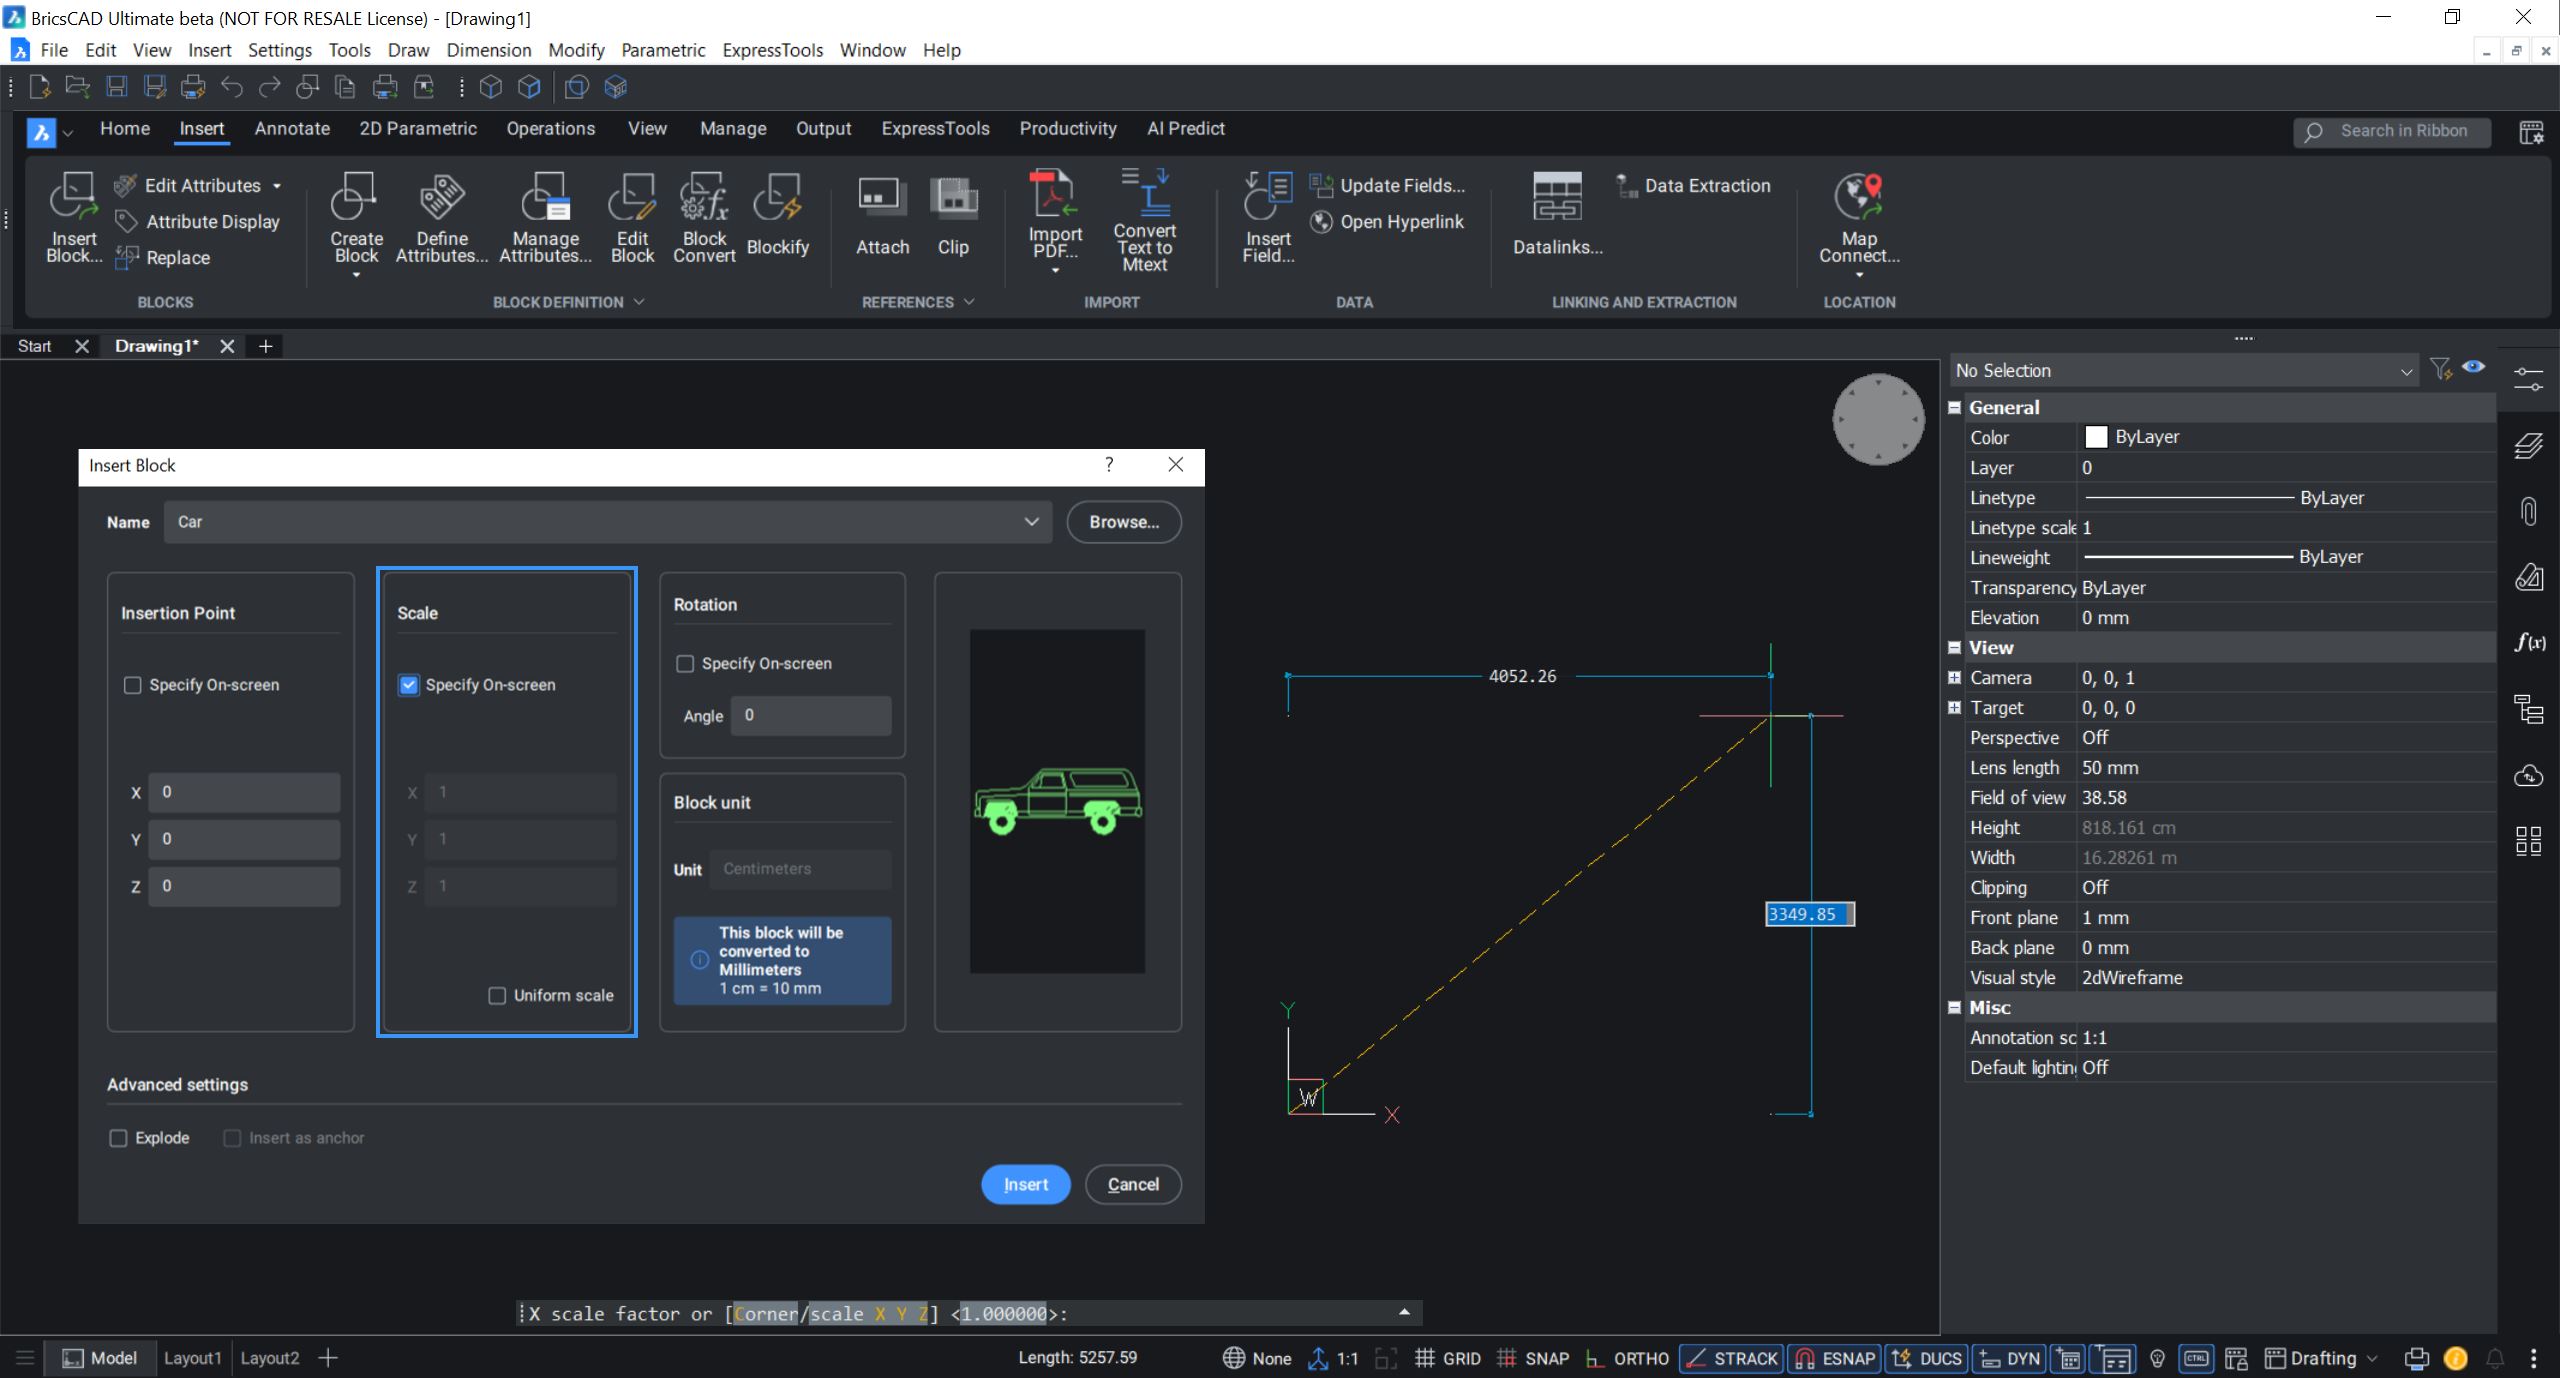The width and height of the screenshot is (2560, 1378).
Task: Open the Layers panel icon in right sidebar
Action: point(2528,446)
